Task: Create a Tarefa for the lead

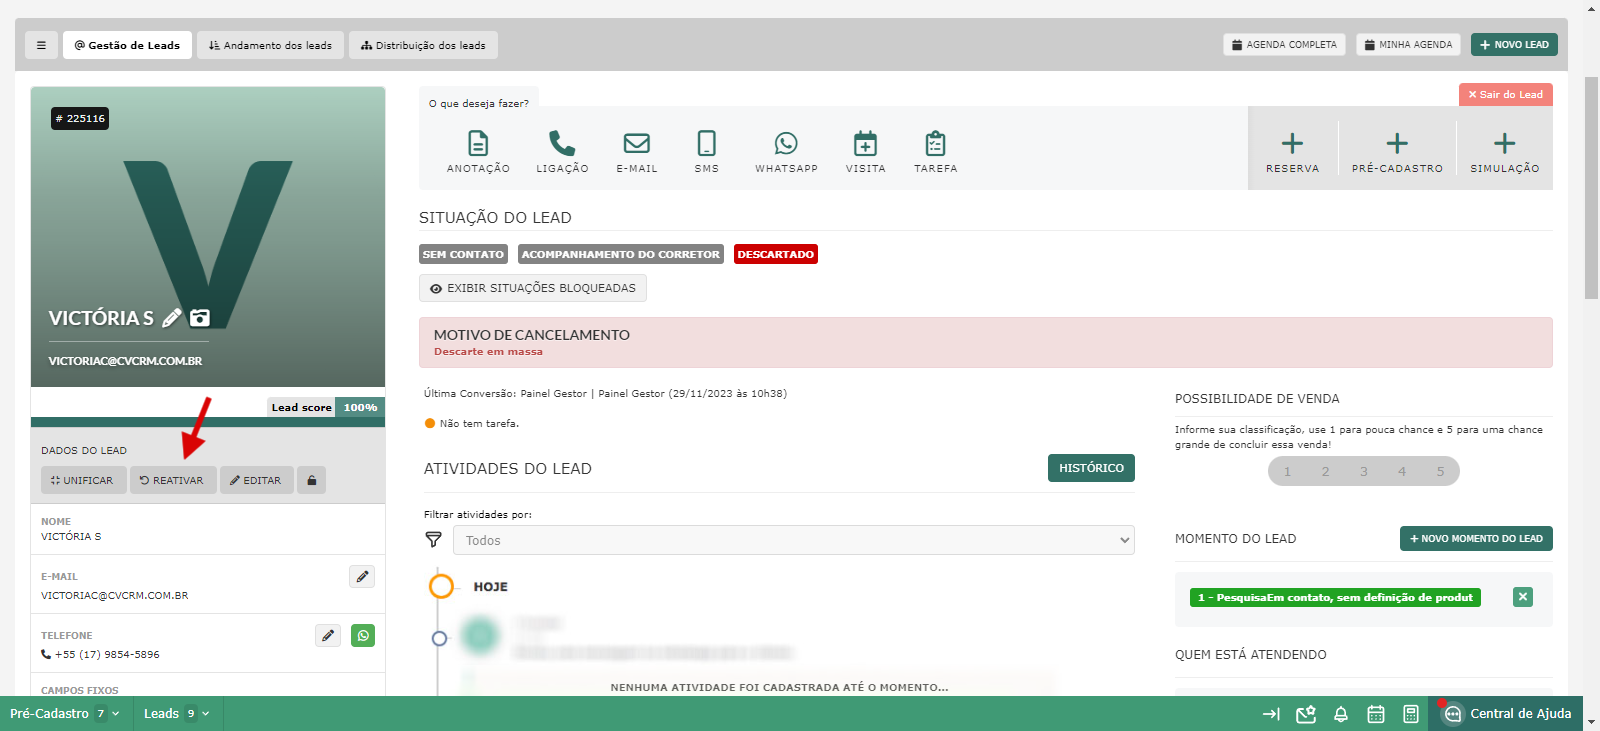Action: (x=936, y=151)
